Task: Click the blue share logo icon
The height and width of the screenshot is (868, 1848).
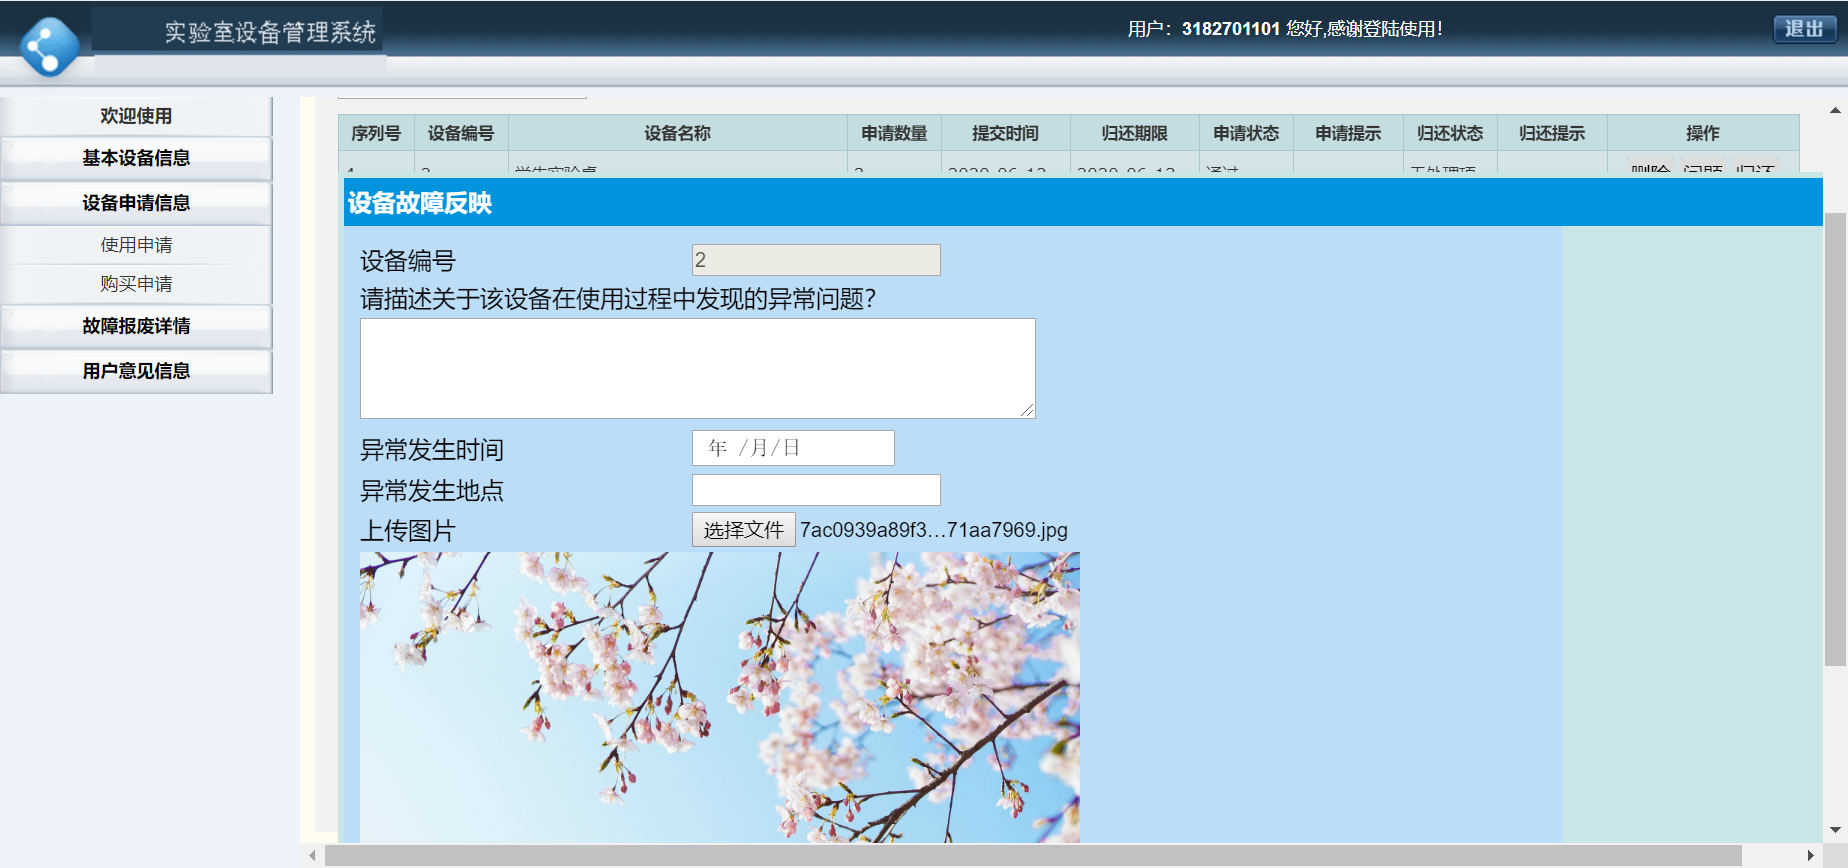Action: click(50, 46)
